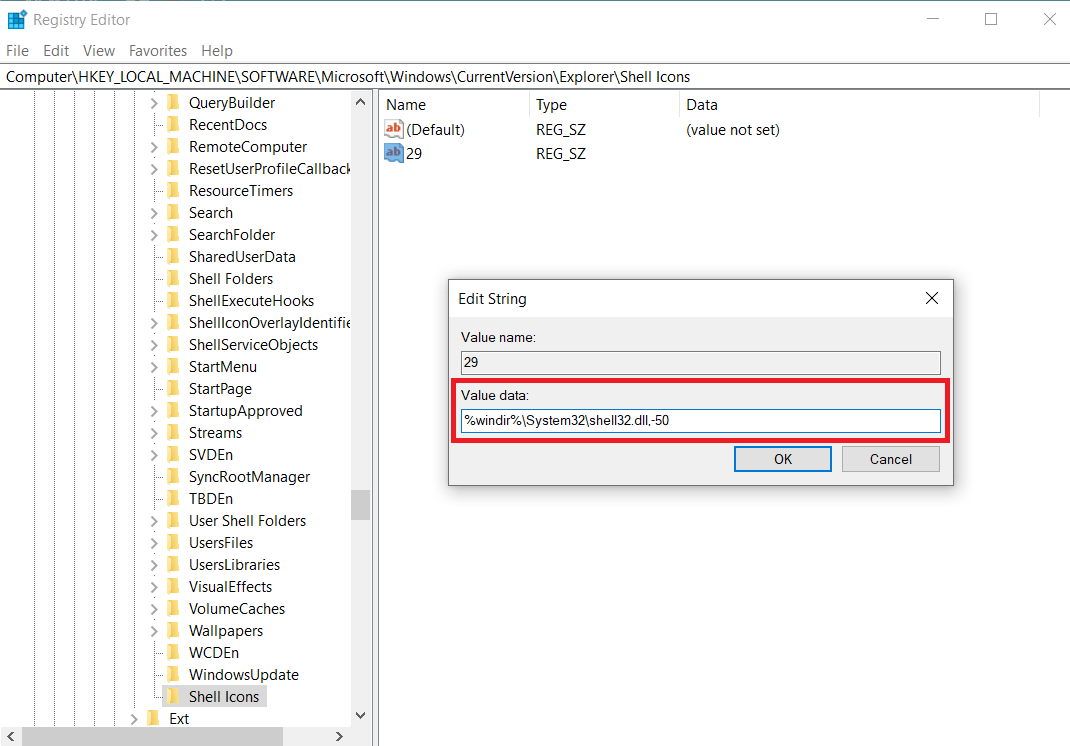Screen dimensions: 1070x746
Task: Click the tree scroll down arrow
Action: [360, 715]
